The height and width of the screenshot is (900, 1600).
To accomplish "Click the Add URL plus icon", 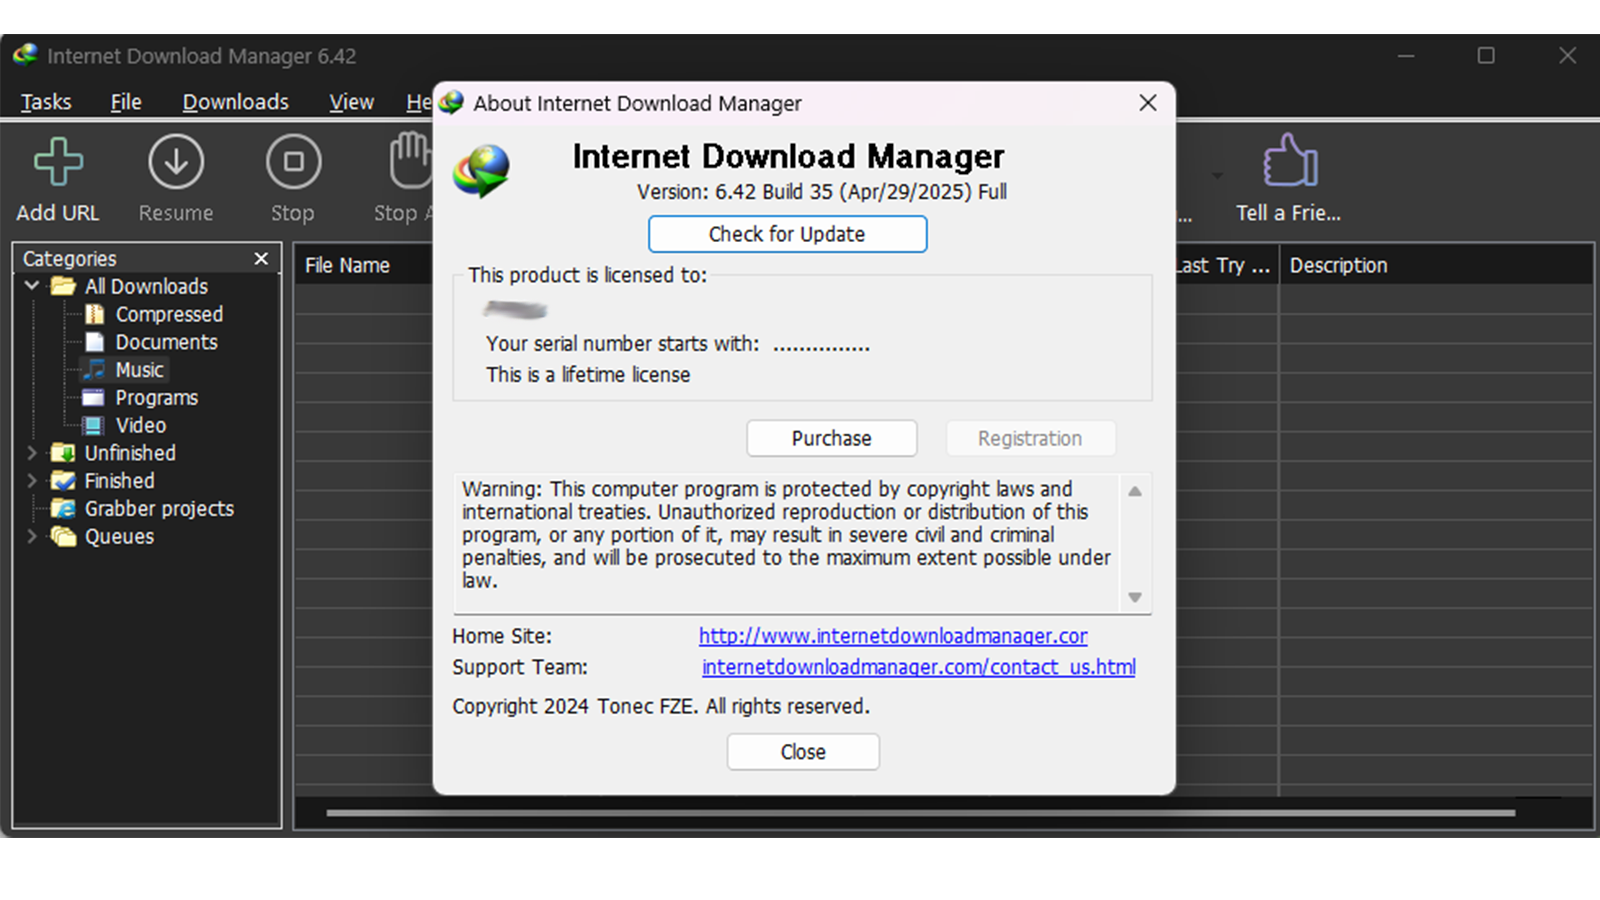I will [58, 162].
